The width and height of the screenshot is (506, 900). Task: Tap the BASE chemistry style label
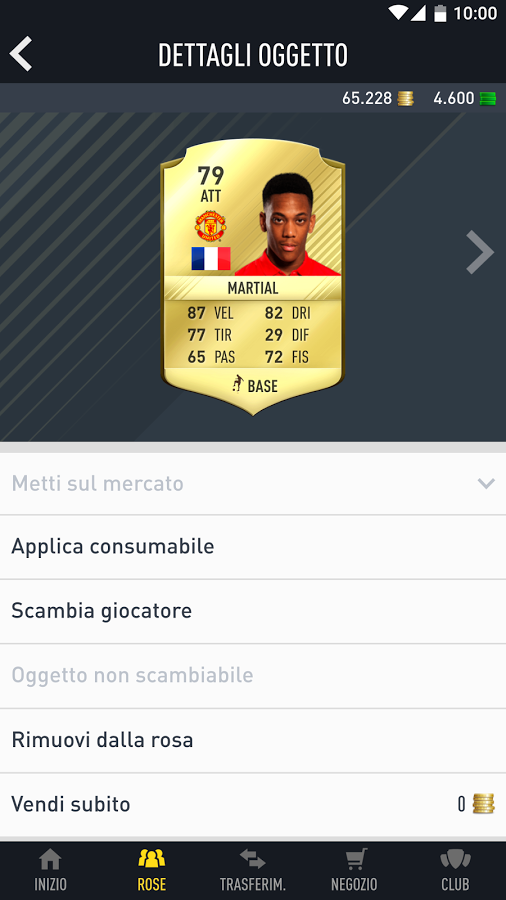click(x=255, y=385)
